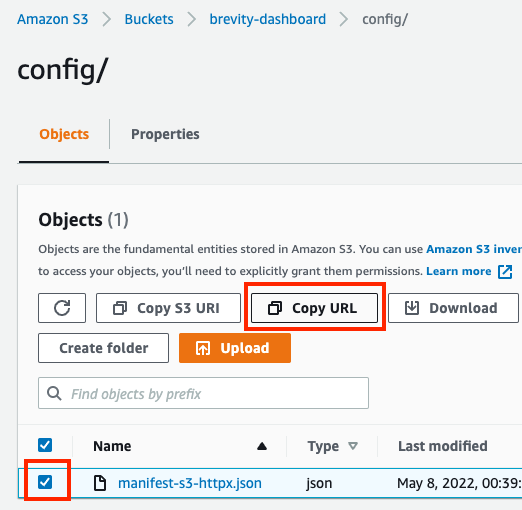Open the Amazon S3 inventory link
This screenshot has width=522, height=510.
(474, 249)
